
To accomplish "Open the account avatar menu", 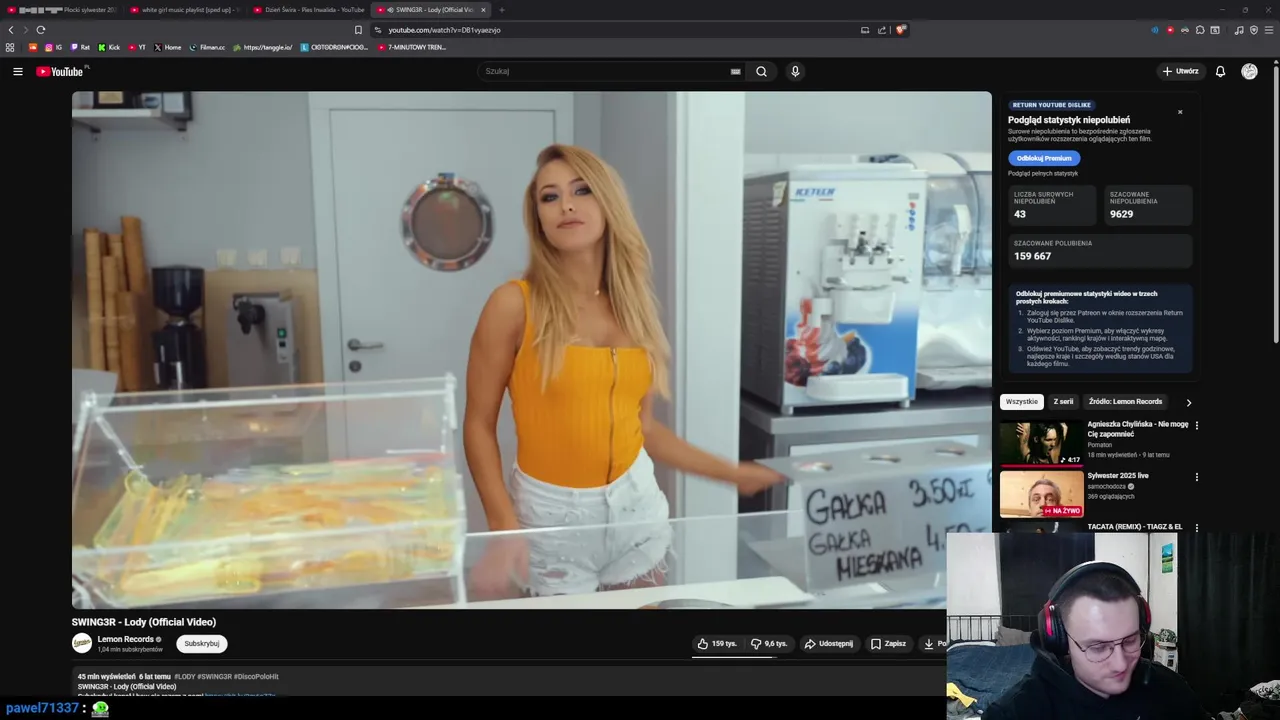I will [x=1249, y=71].
